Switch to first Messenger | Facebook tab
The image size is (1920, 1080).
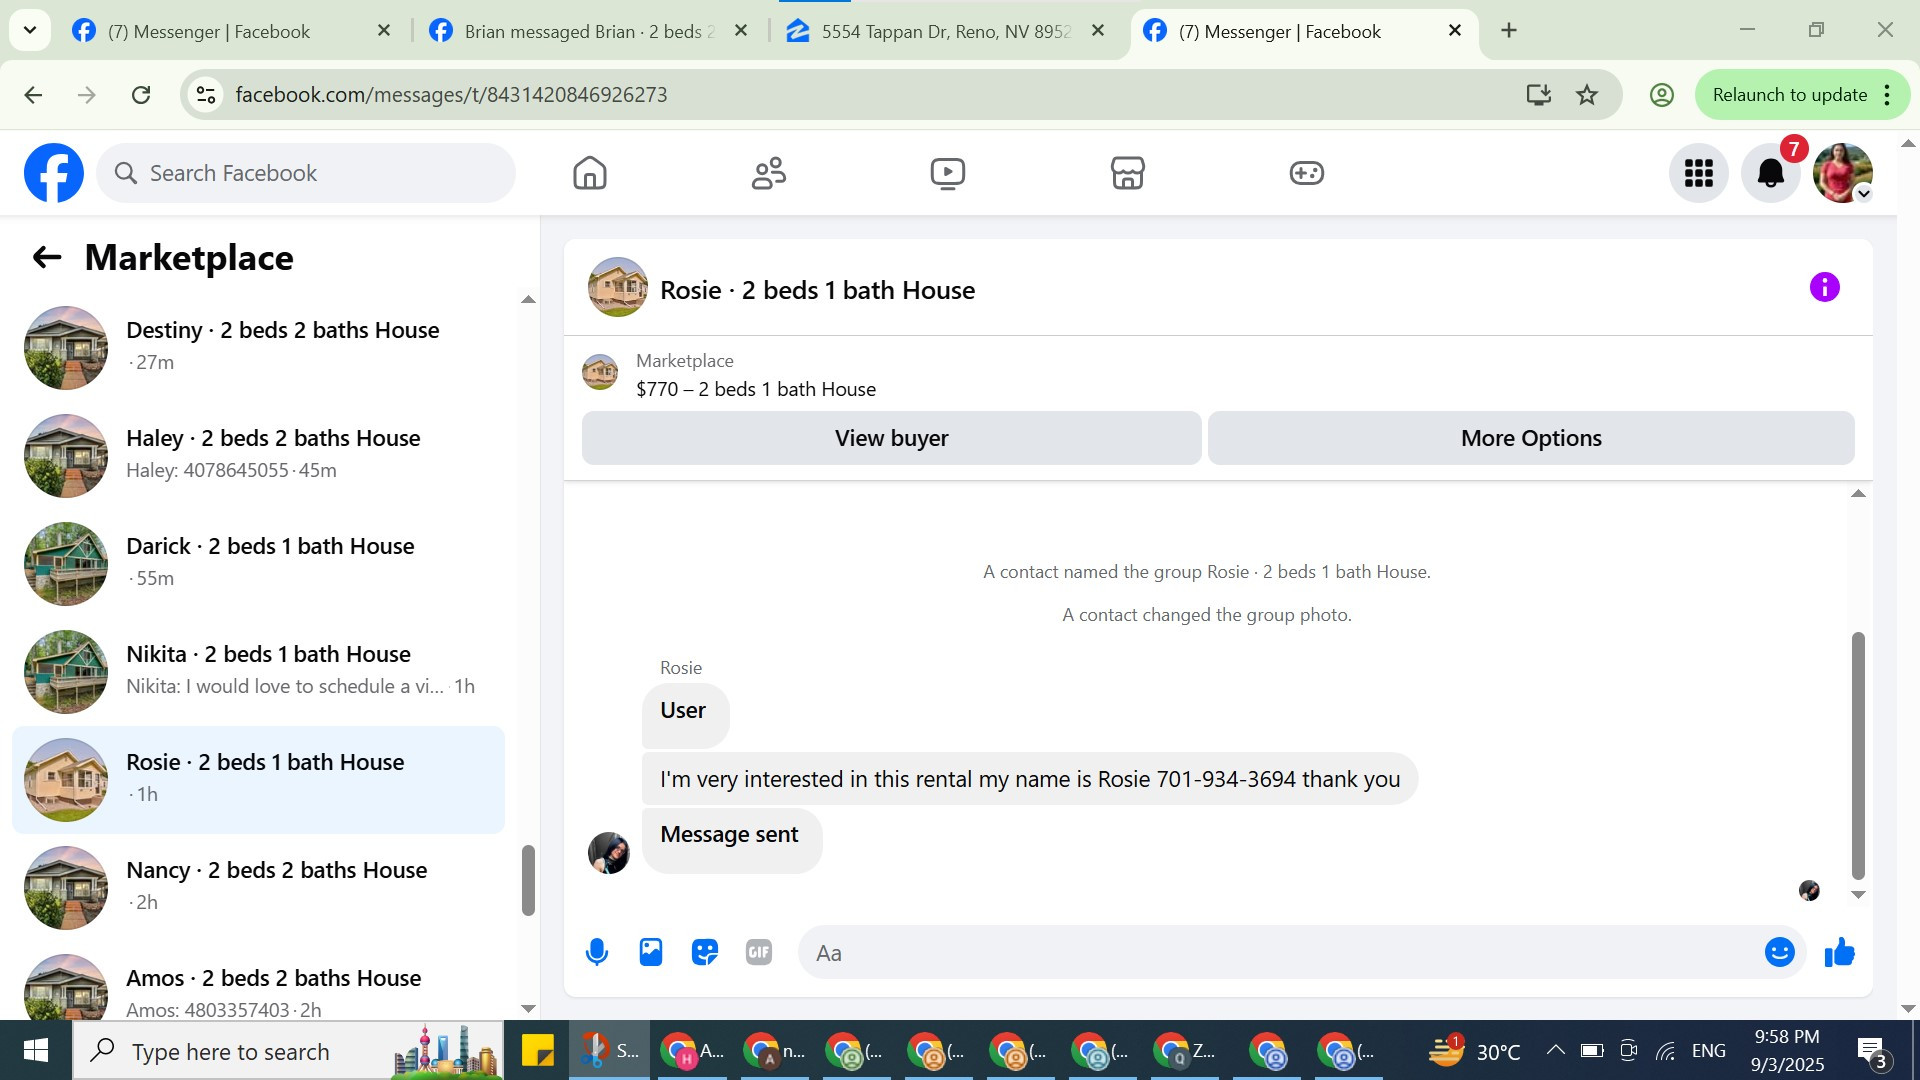point(209,32)
